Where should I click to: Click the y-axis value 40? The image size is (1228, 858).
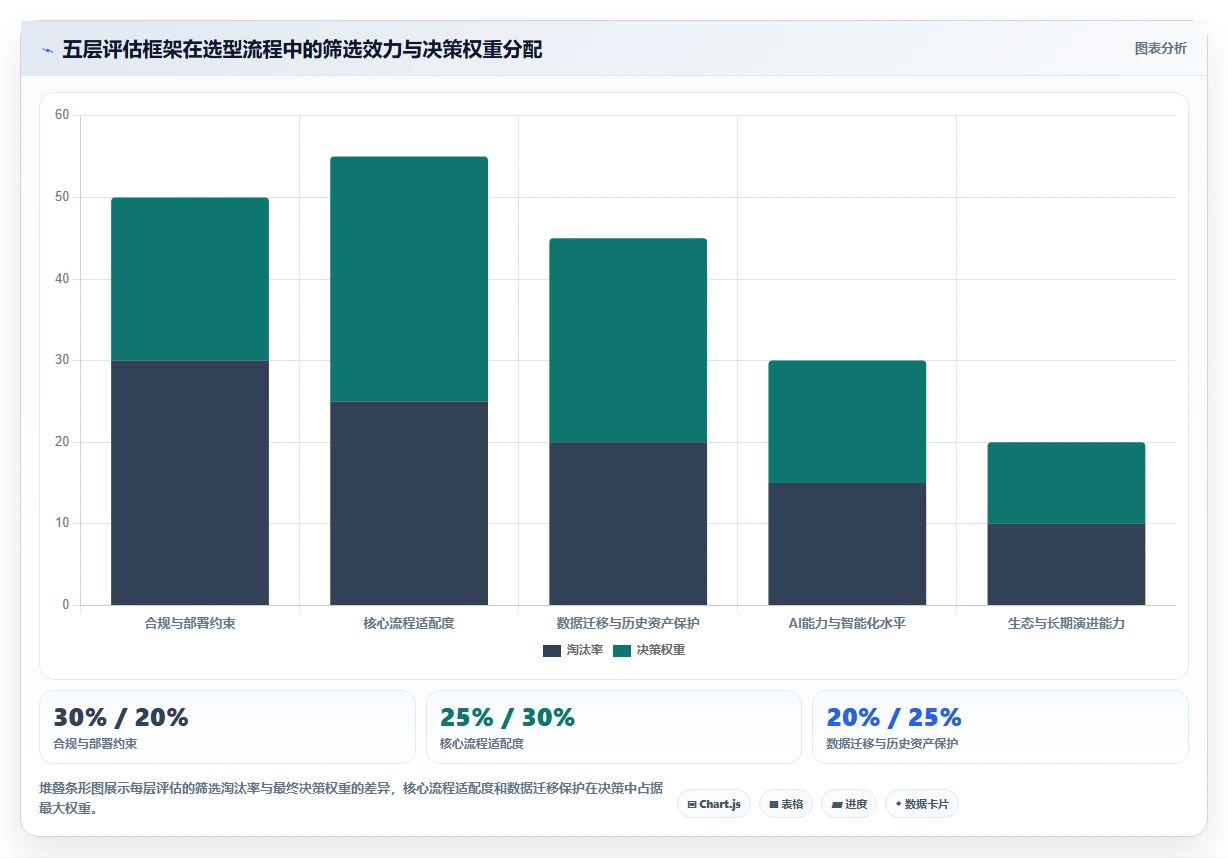[x=62, y=279]
